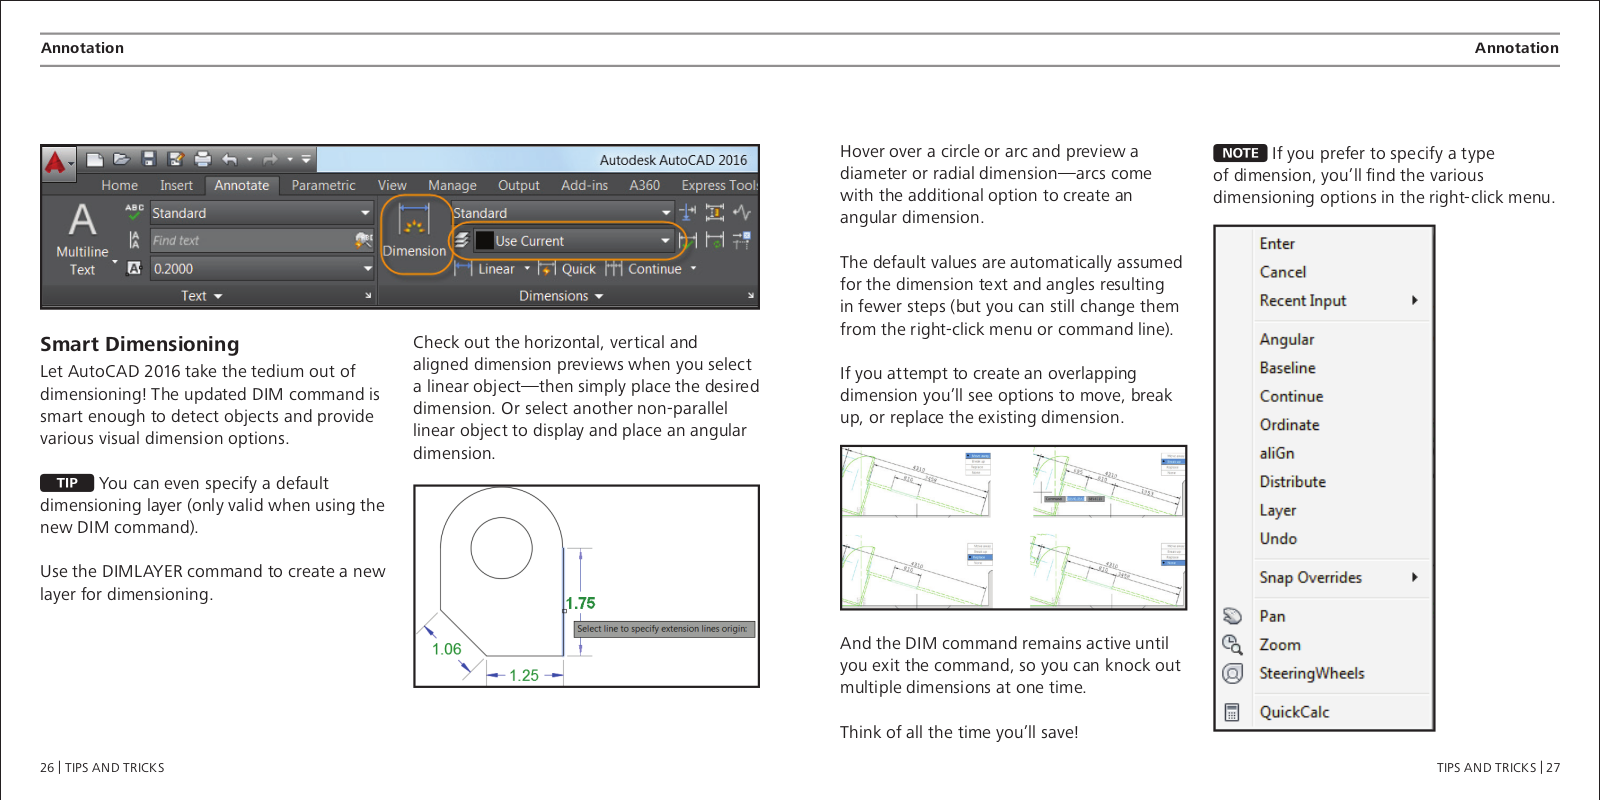The width and height of the screenshot is (1600, 800).
Task: Click the Redo arrow icon in Quick Access toolbar
Action: pos(271,159)
